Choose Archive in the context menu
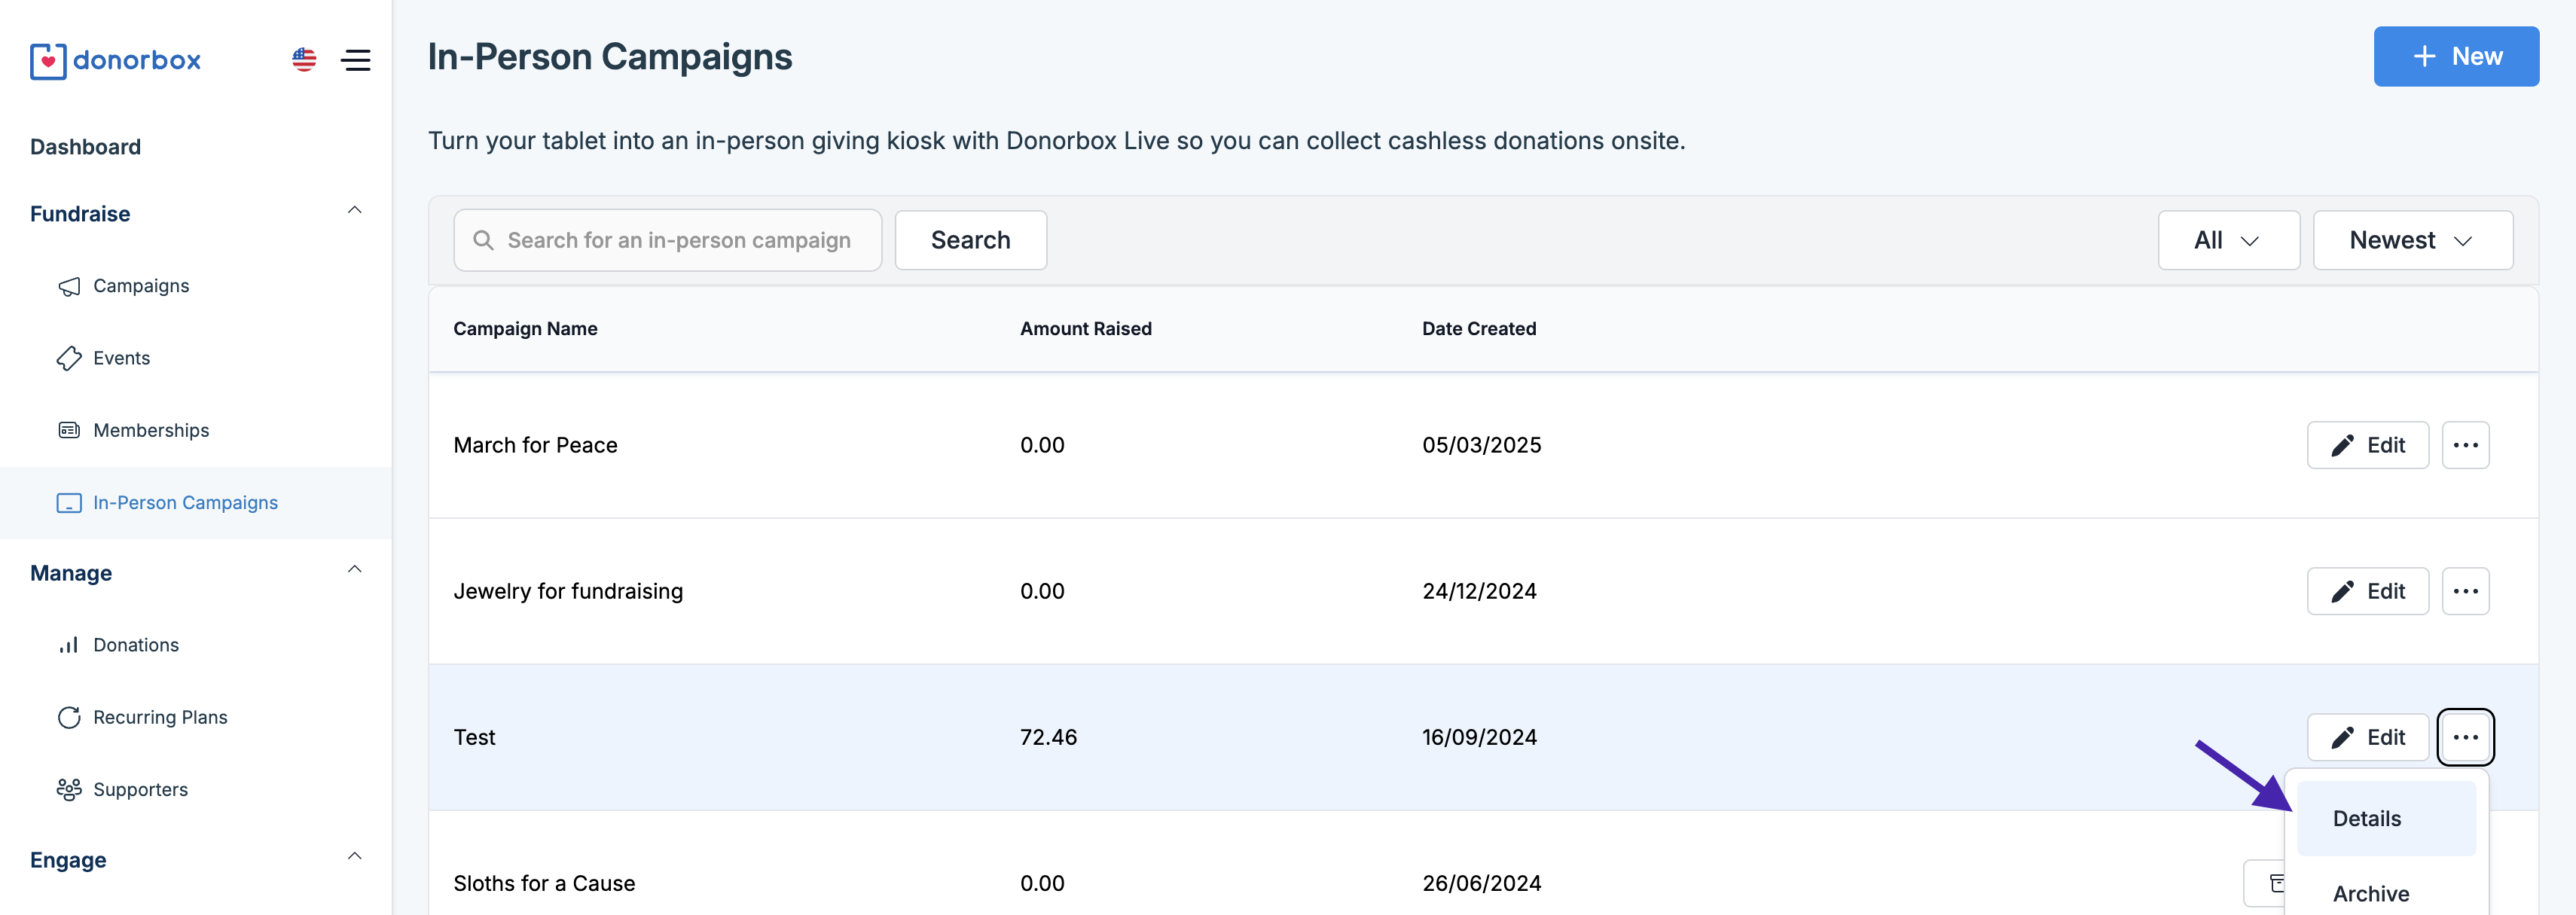This screenshot has width=2576, height=915. point(2370,893)
